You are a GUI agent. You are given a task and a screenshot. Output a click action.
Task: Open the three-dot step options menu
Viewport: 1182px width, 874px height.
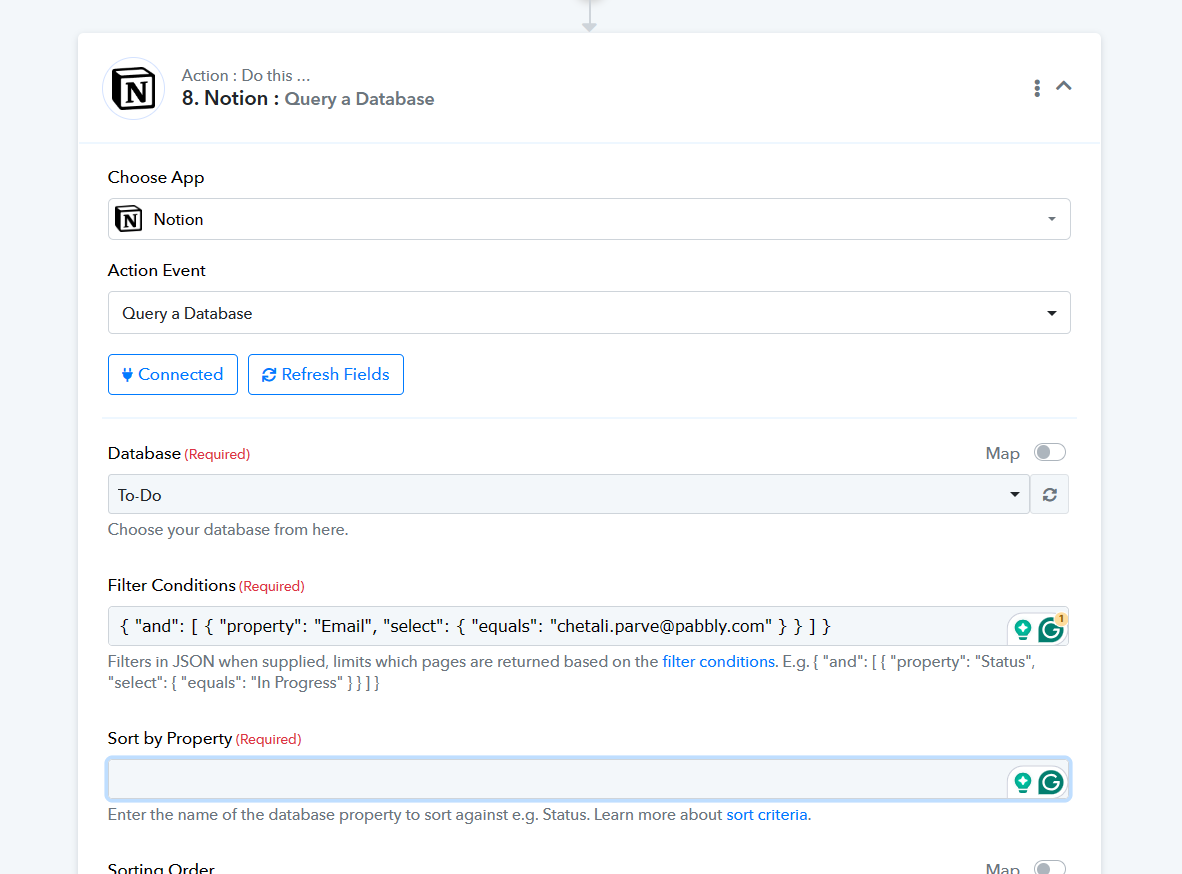[x=1037, y=88]
